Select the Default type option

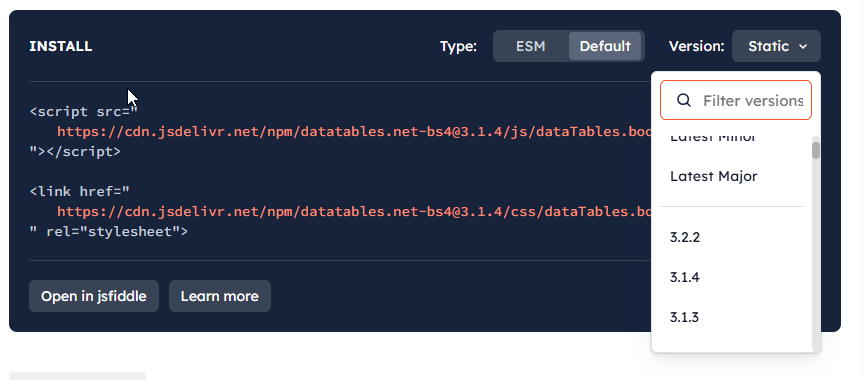605,46
